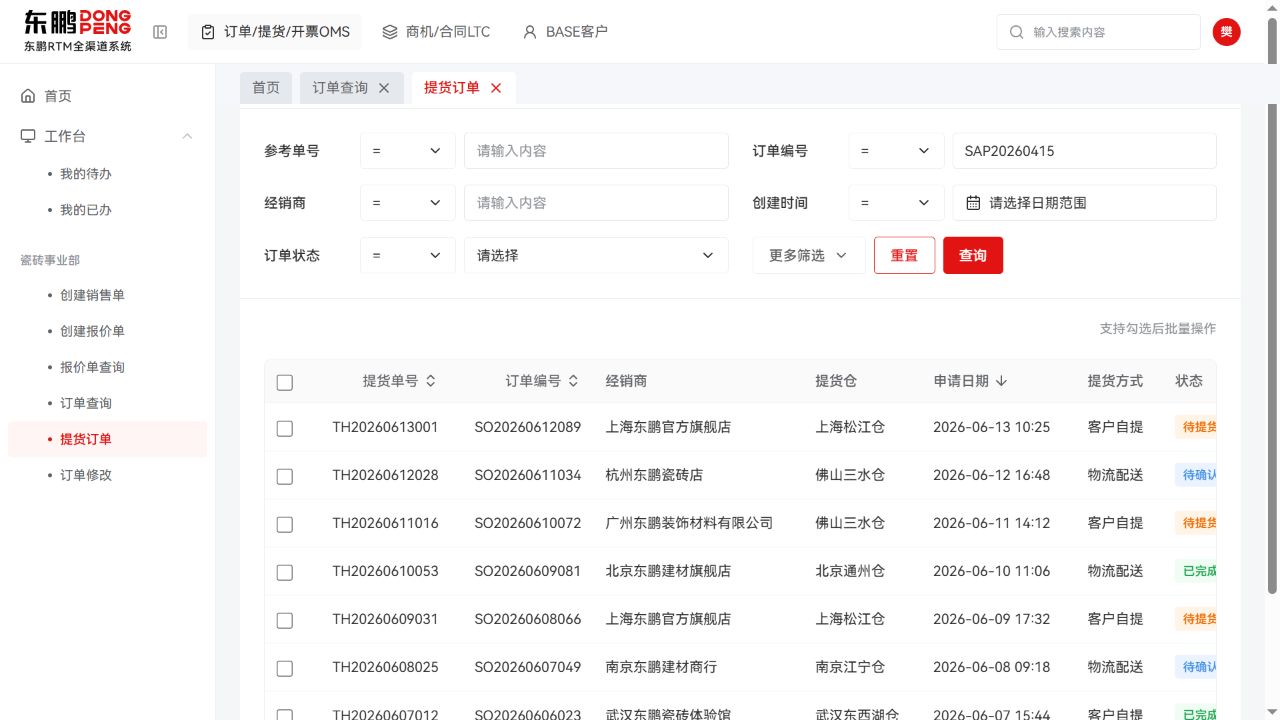Click the 经销商 column header
The image size is (1280, 720).
pos(626,381)
